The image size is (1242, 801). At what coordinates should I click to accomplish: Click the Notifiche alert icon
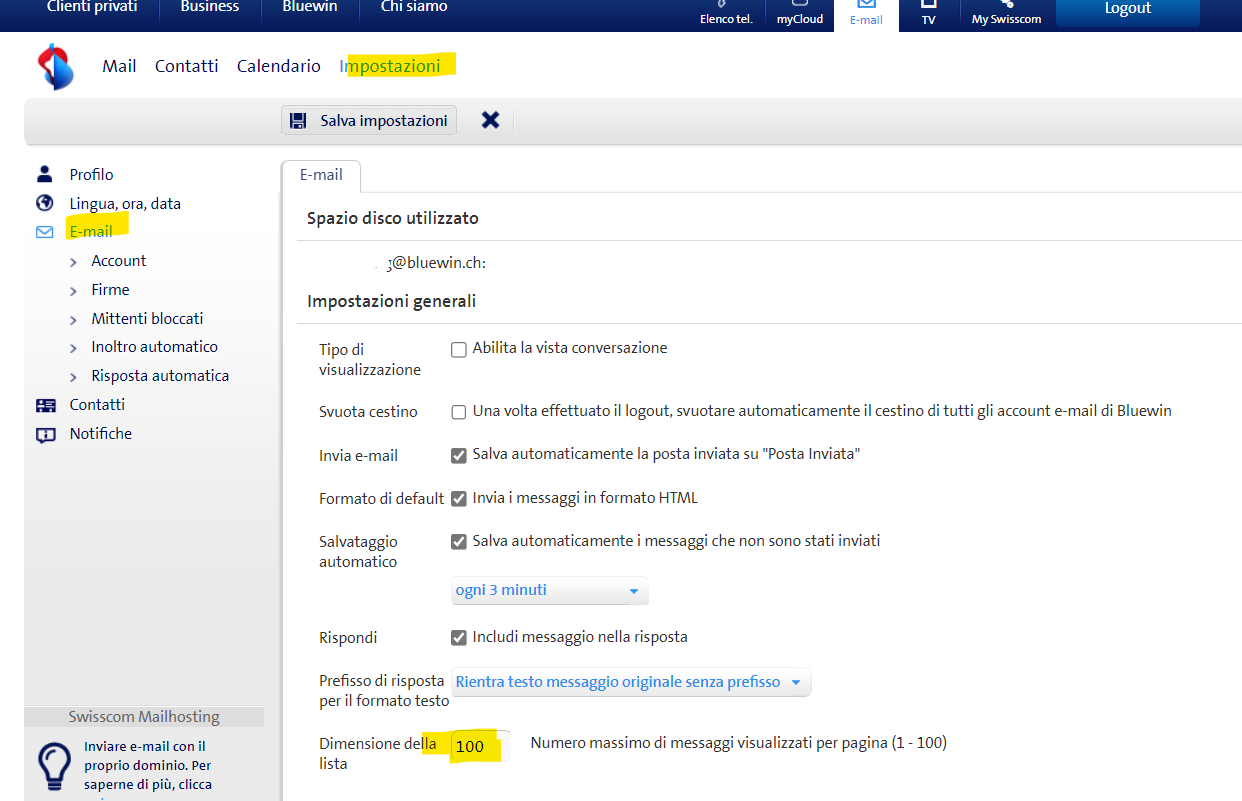click(45, 434)
